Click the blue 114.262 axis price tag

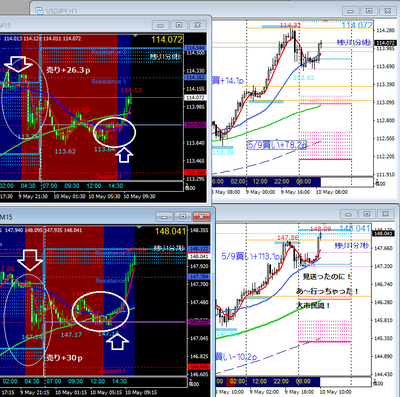pyautogui.click(x=195, y=77)
